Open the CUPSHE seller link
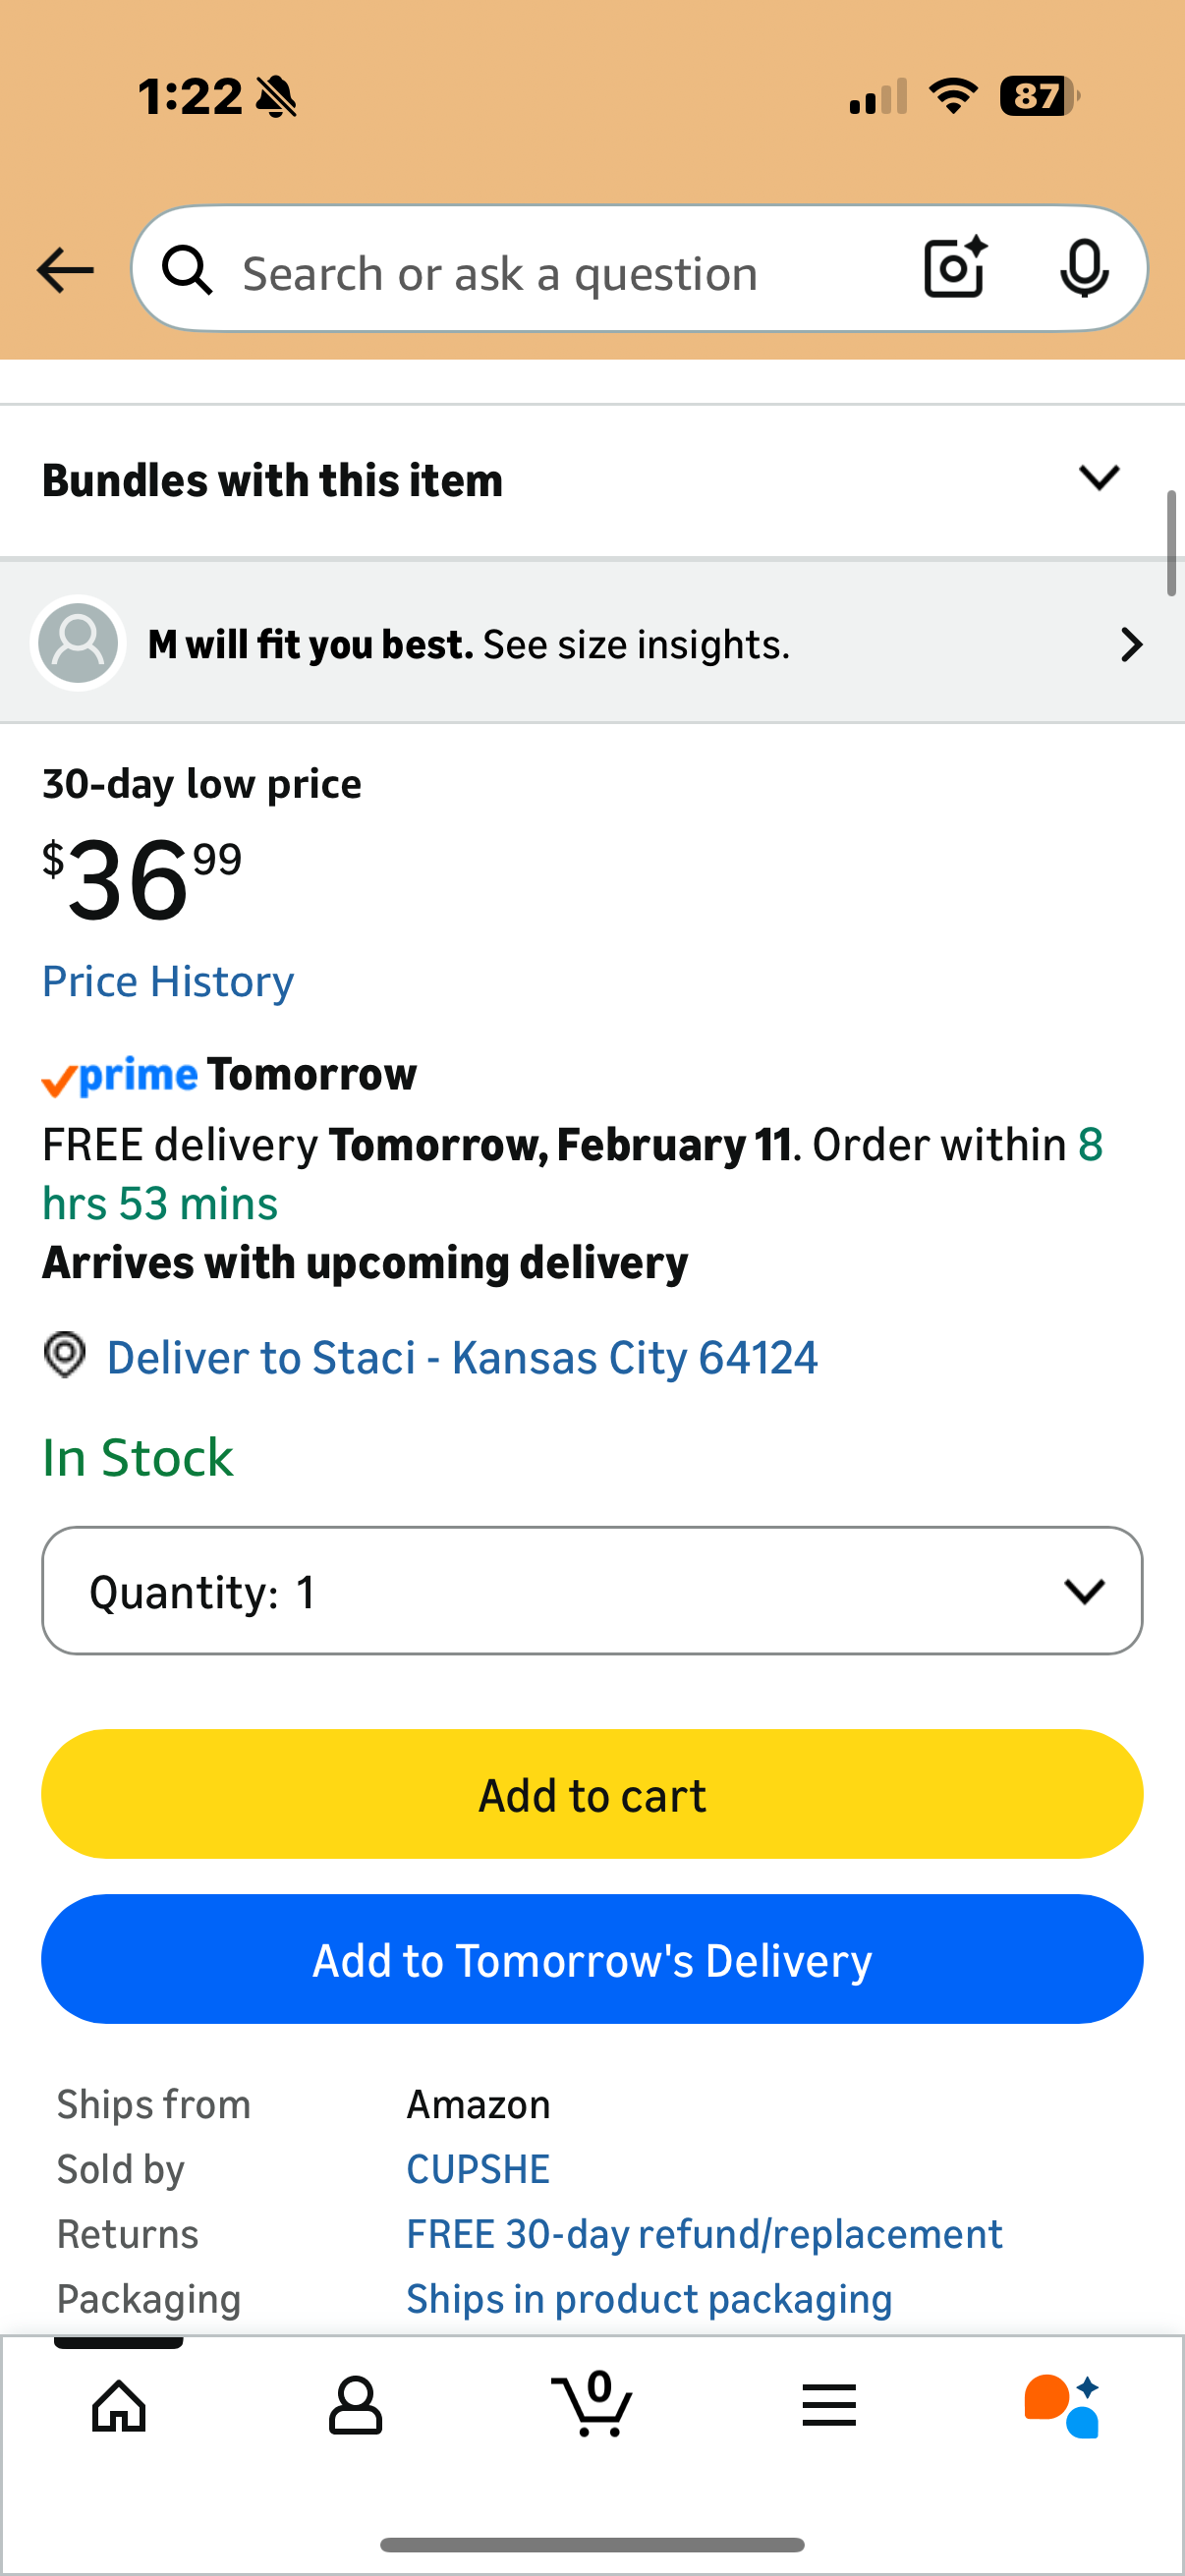Viewport: 1185px width, 2576px height. click(x=478, y=2169)
